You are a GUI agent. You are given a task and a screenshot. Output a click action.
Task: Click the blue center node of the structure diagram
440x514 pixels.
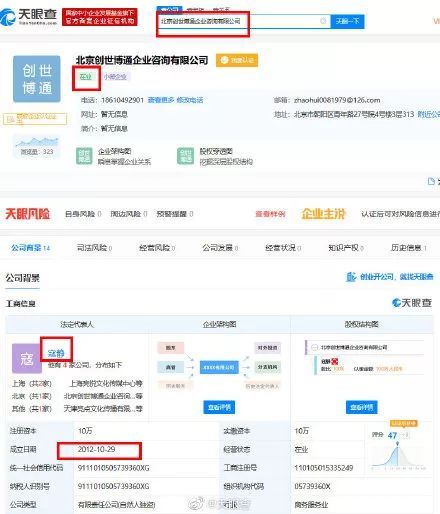(219, 367)
